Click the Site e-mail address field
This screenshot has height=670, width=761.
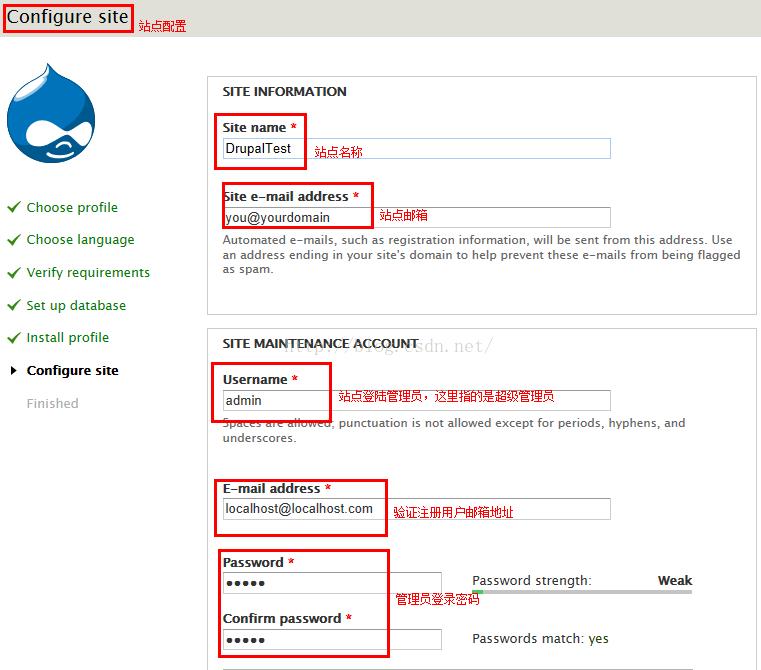point(415,217)
